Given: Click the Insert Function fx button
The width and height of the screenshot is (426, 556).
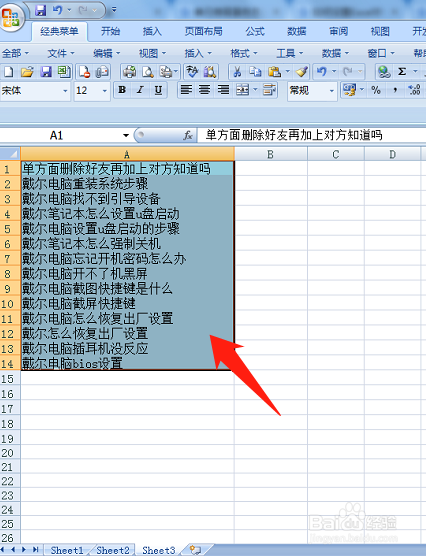Looking at the screenshot, I should 188,135.
